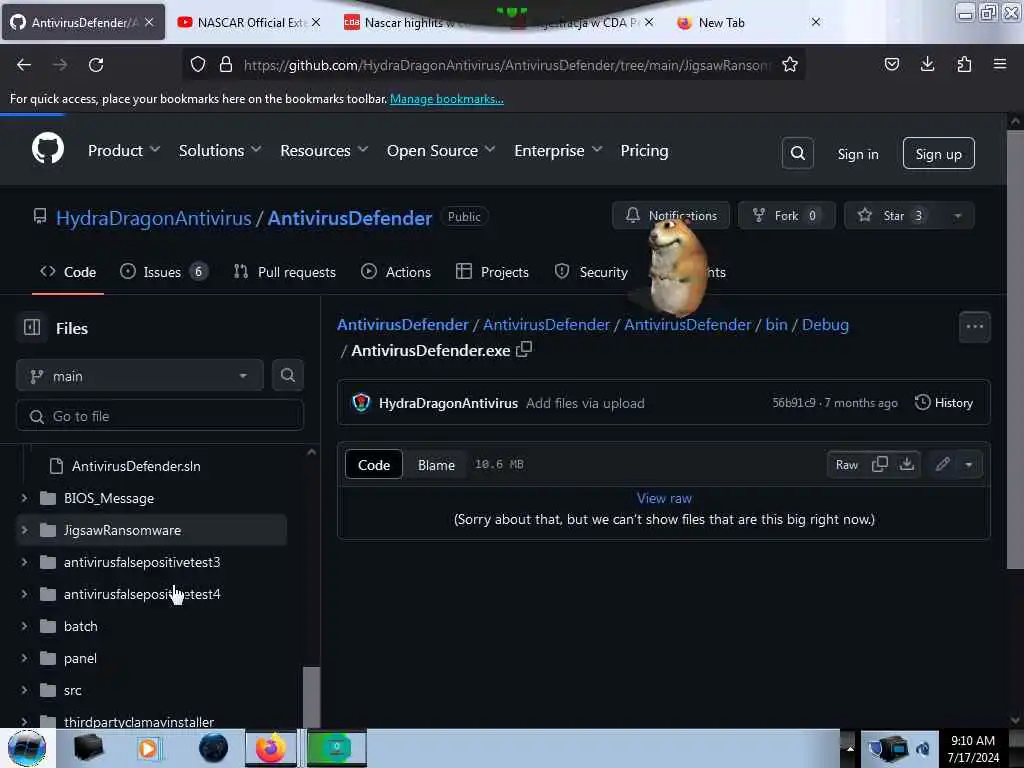Open the file History link
Image resolution: width=1024 pixels, height=768 pixels.
tap(944, 402)
